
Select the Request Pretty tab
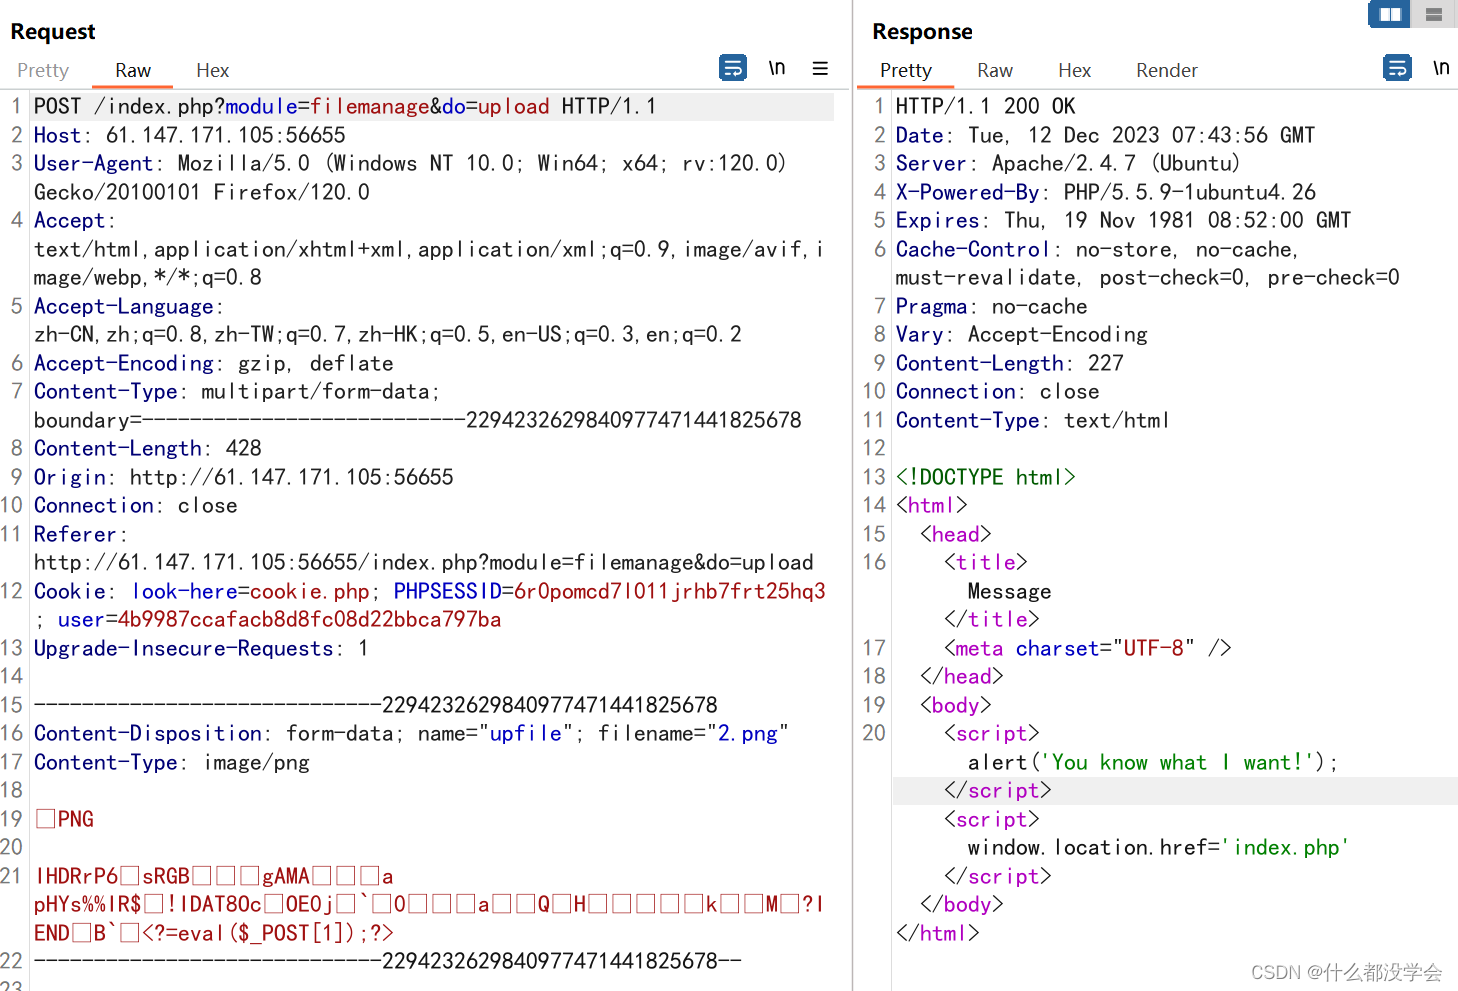pos(43,70)
